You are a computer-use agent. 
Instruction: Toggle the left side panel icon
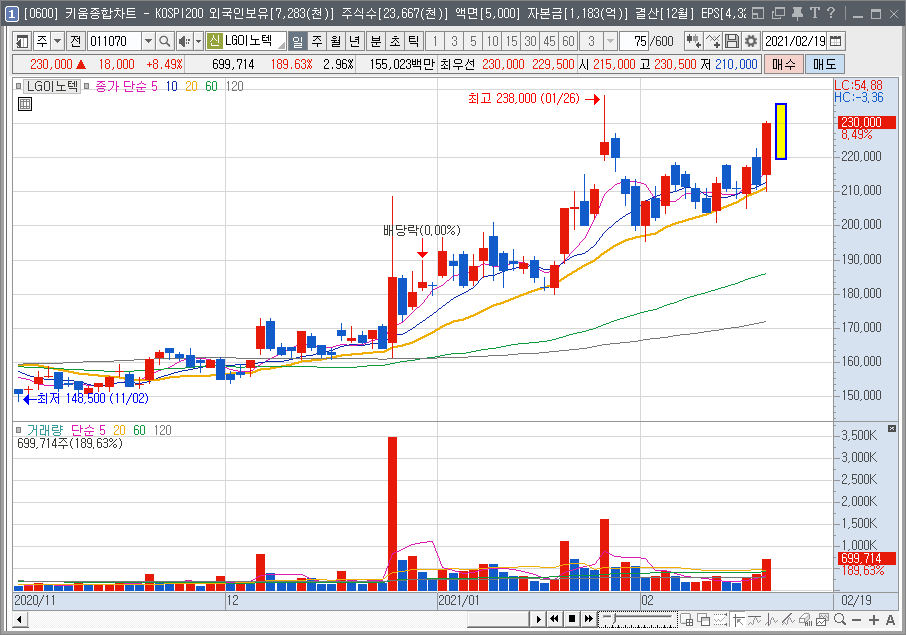(x=23, y=41)
